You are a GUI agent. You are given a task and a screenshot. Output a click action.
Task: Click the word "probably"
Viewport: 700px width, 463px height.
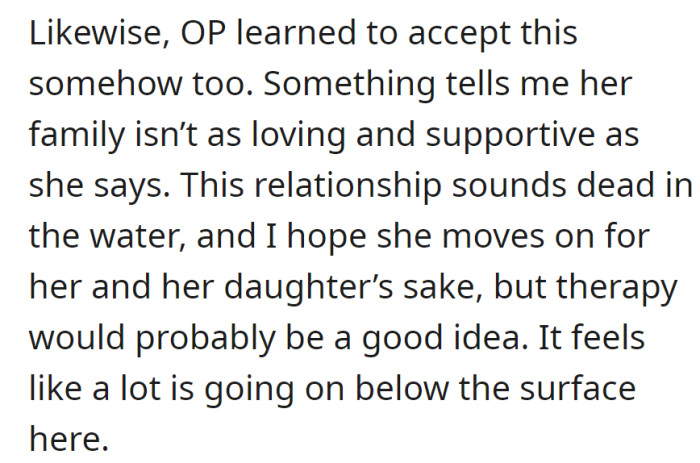pos(210,338)
